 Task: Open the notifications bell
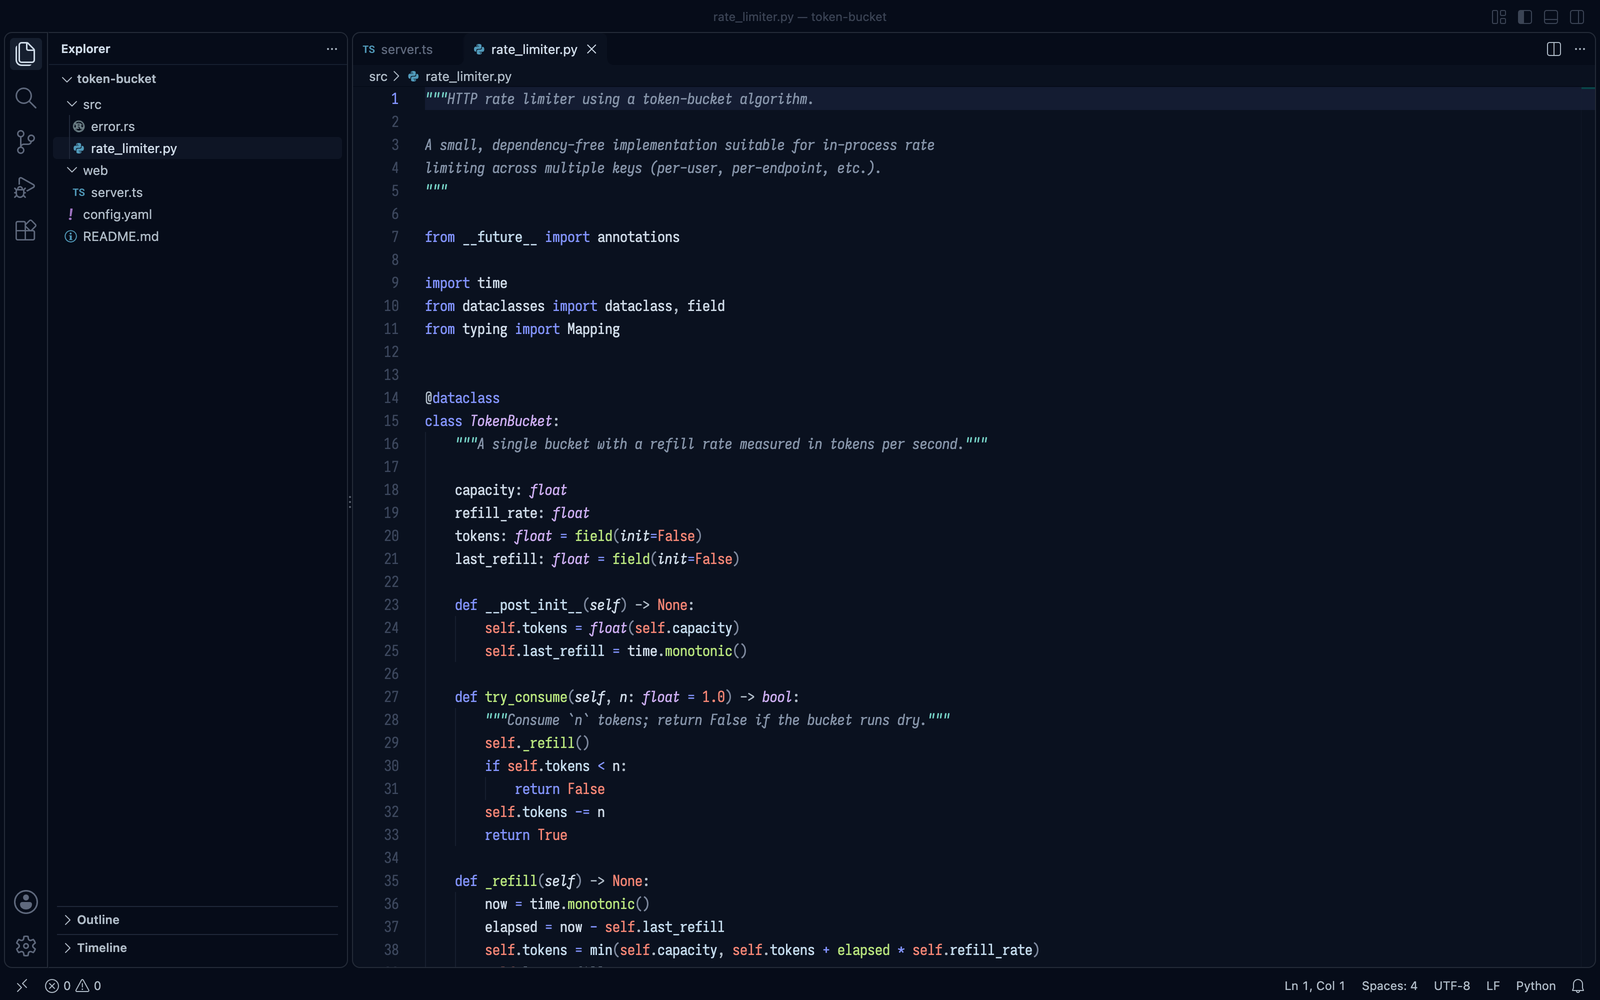pyautogui.click(x=1578, y=986)
